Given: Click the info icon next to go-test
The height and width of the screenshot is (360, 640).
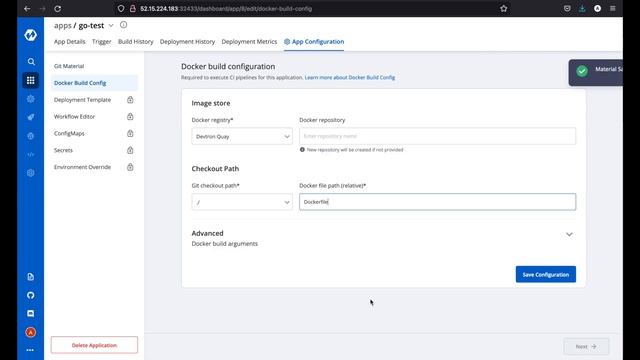Looking at the screenshot, I should [123, 25].
